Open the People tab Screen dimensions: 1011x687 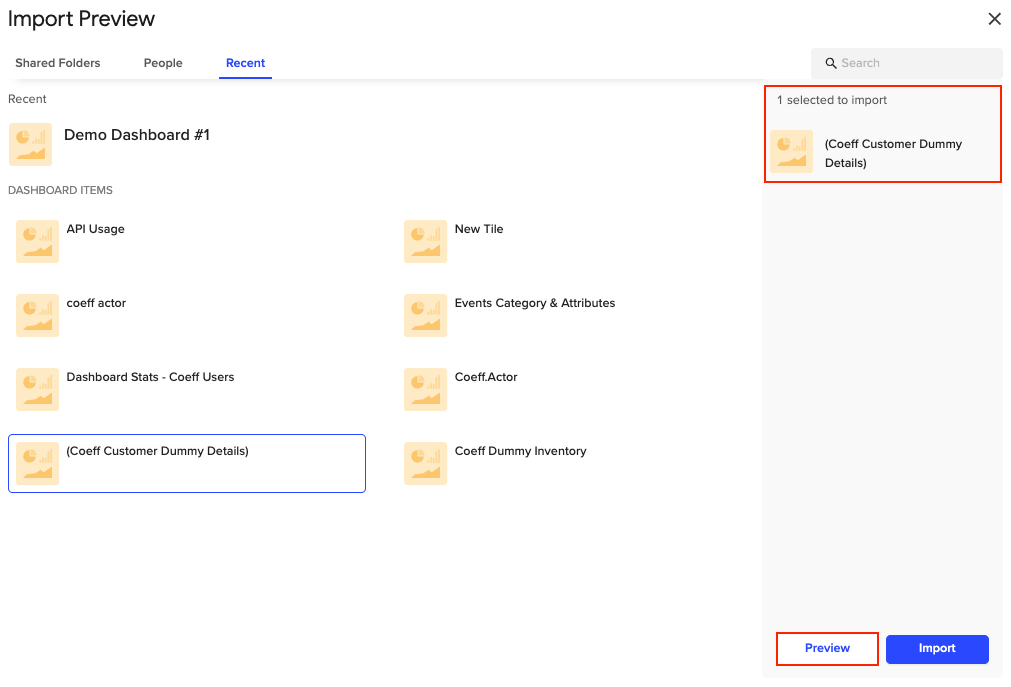[163, 63]
